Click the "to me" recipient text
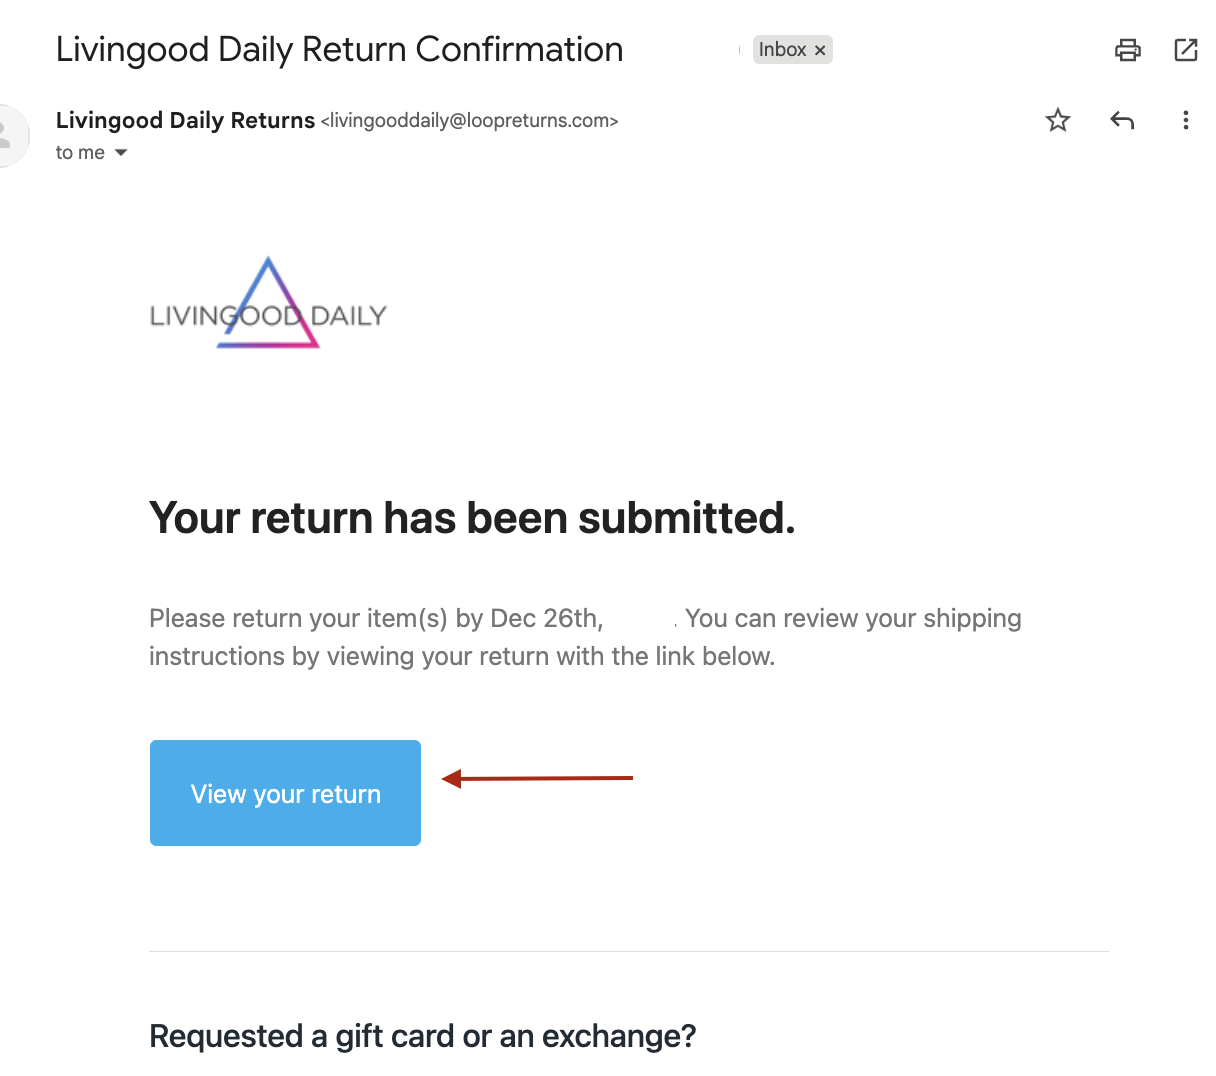The width and height of the screenshot is (1216, 1076). (80, 153)
